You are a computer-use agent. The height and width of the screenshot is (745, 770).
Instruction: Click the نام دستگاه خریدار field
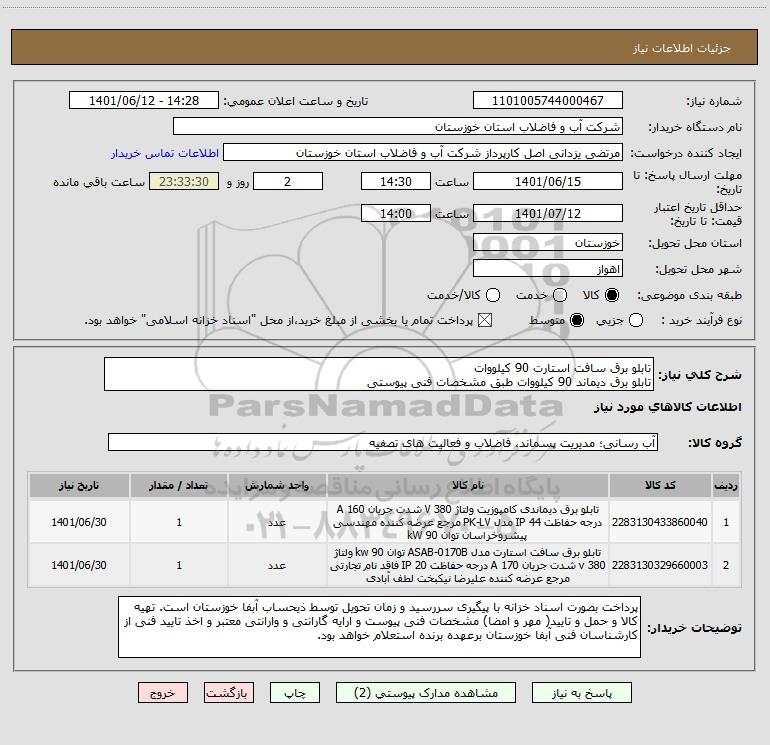398,127
